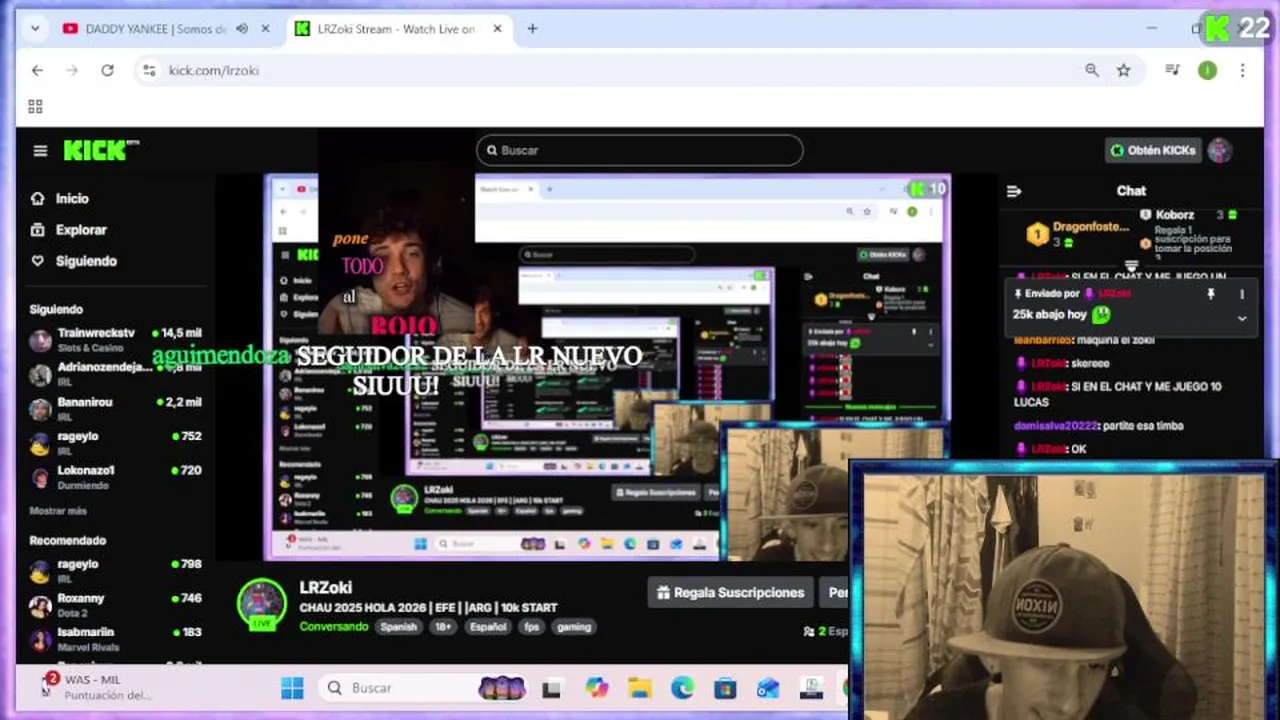This screenshot has width=1280, height=720.
Task: Go back in browser history
Action: pyautogui.click(x=37, y=70)
